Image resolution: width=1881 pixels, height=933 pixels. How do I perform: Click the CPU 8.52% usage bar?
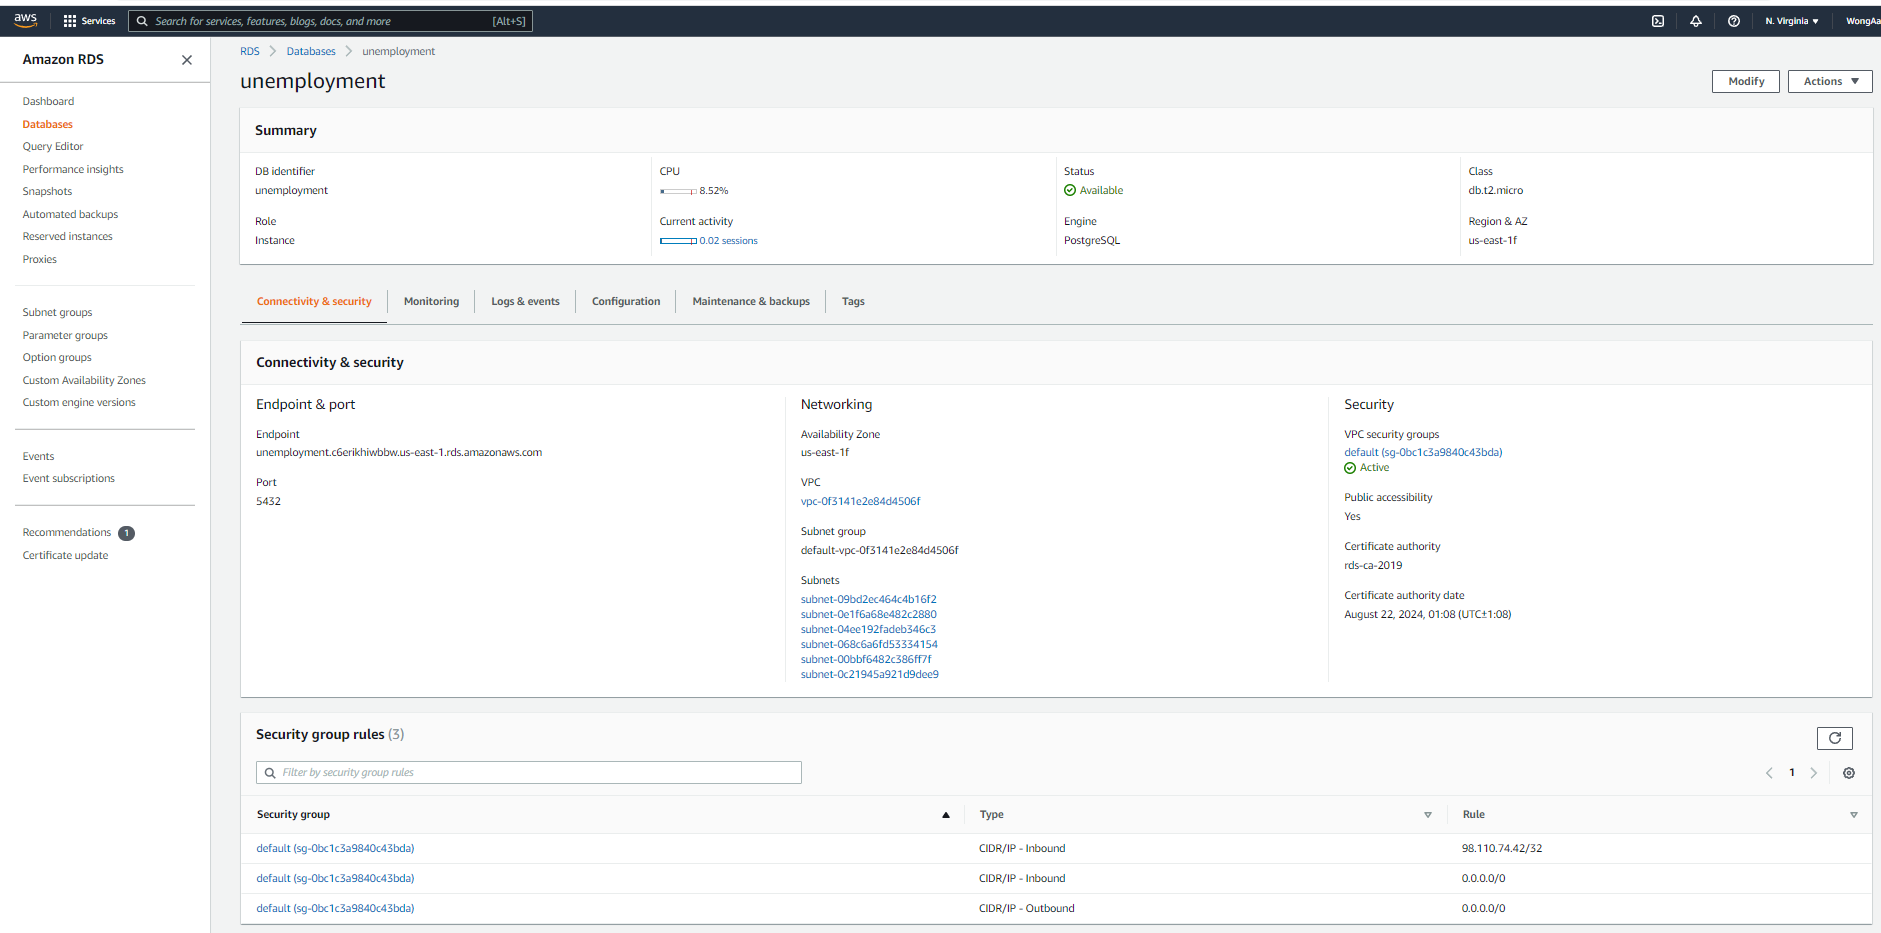point(678,191)
